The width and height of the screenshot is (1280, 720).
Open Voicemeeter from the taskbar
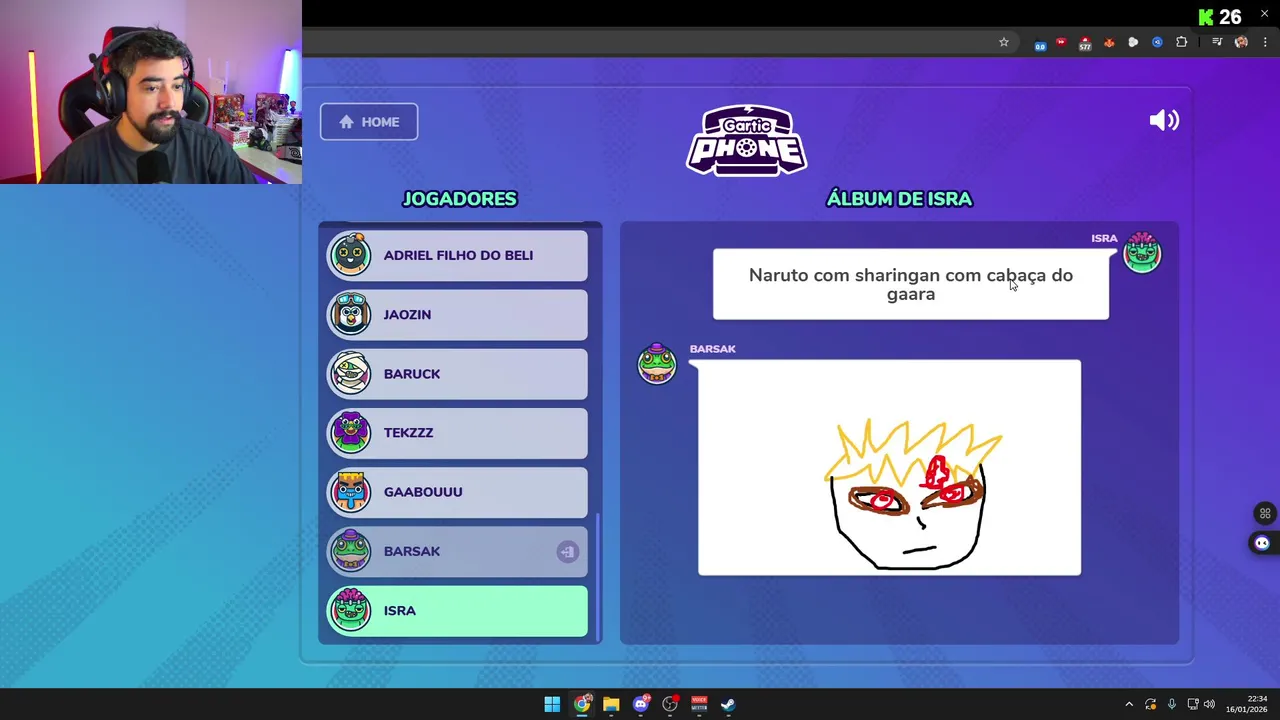tap(699, 705)
